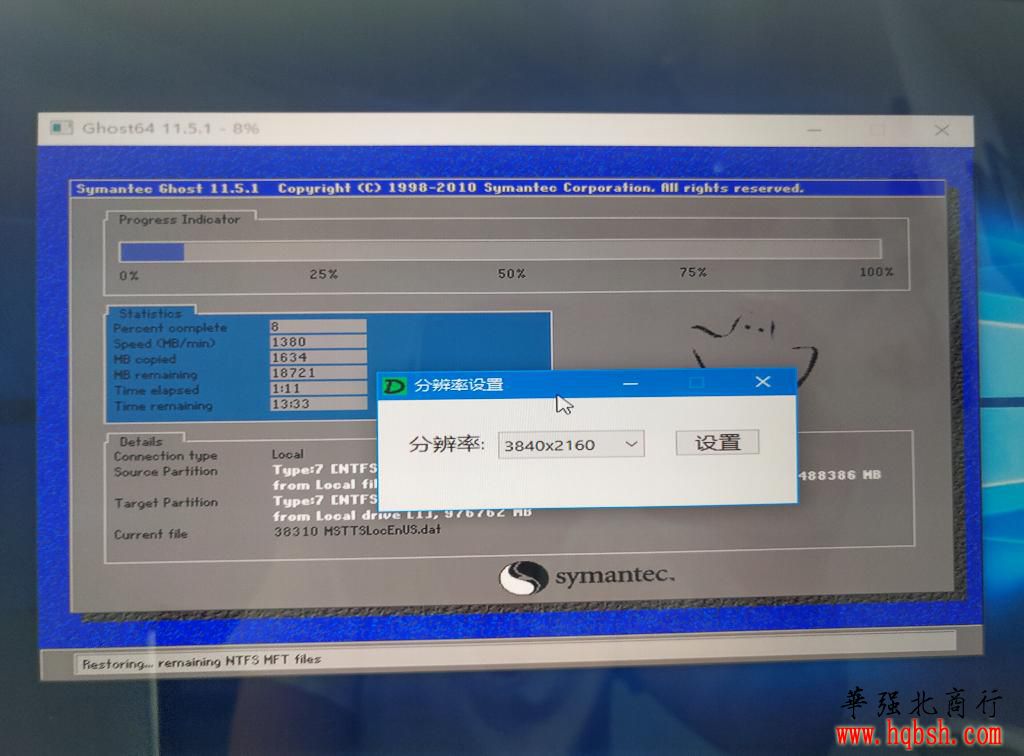
Task: Close the Ghost64 window
Action: [x=942, y=130]
